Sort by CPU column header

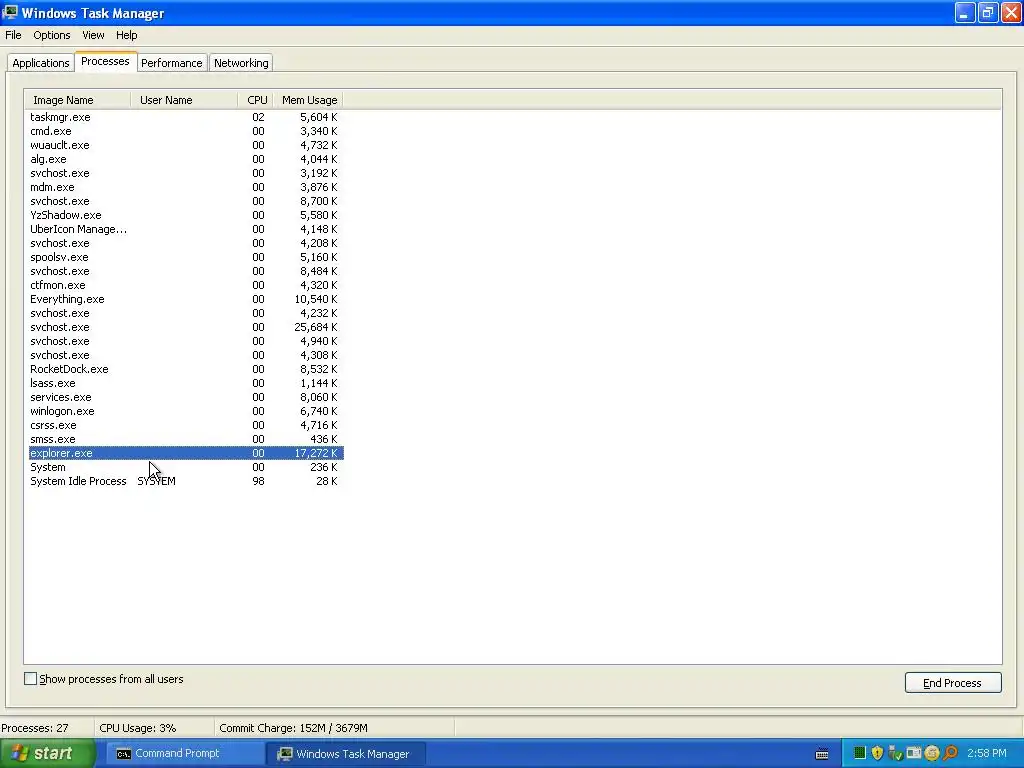click(255, 100)
